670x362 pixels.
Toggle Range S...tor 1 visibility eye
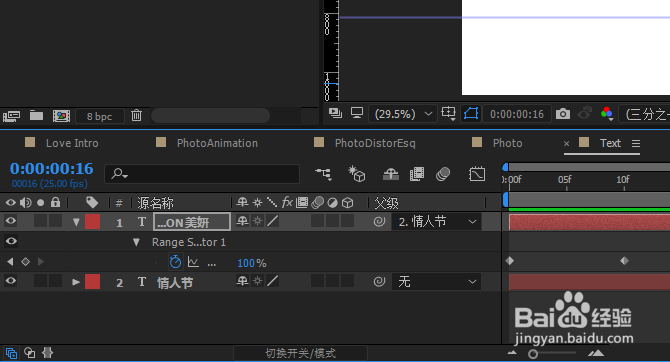[x=11, y=241]
